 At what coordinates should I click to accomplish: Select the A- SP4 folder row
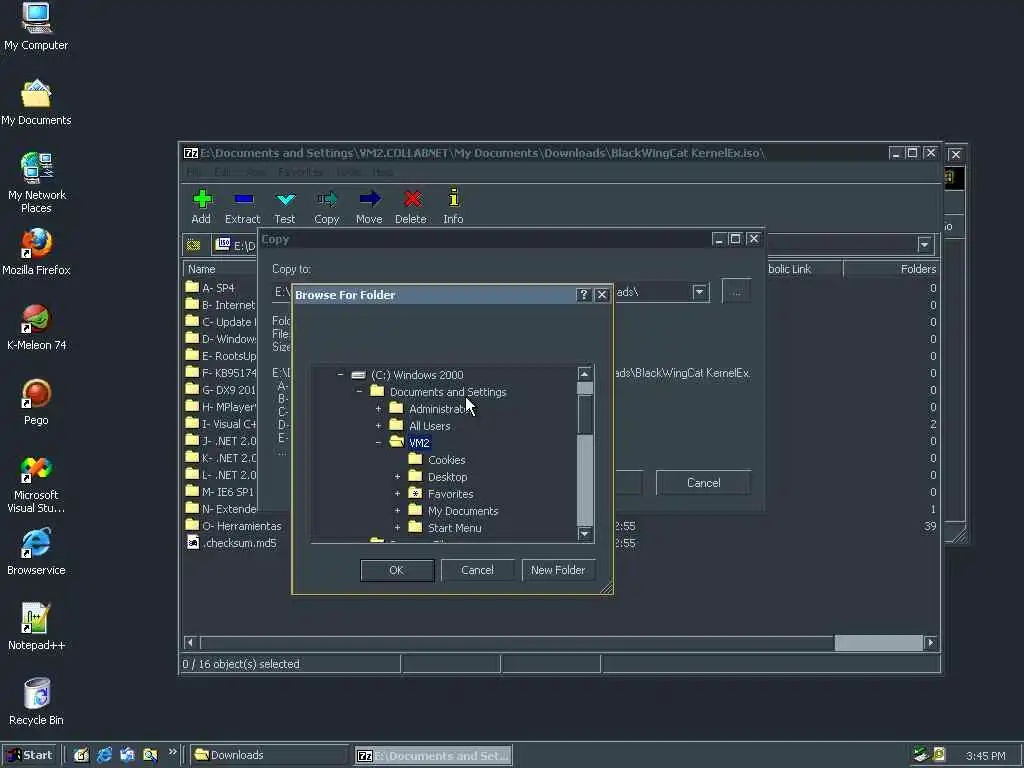pyautogui.click(x=219, y=287)
